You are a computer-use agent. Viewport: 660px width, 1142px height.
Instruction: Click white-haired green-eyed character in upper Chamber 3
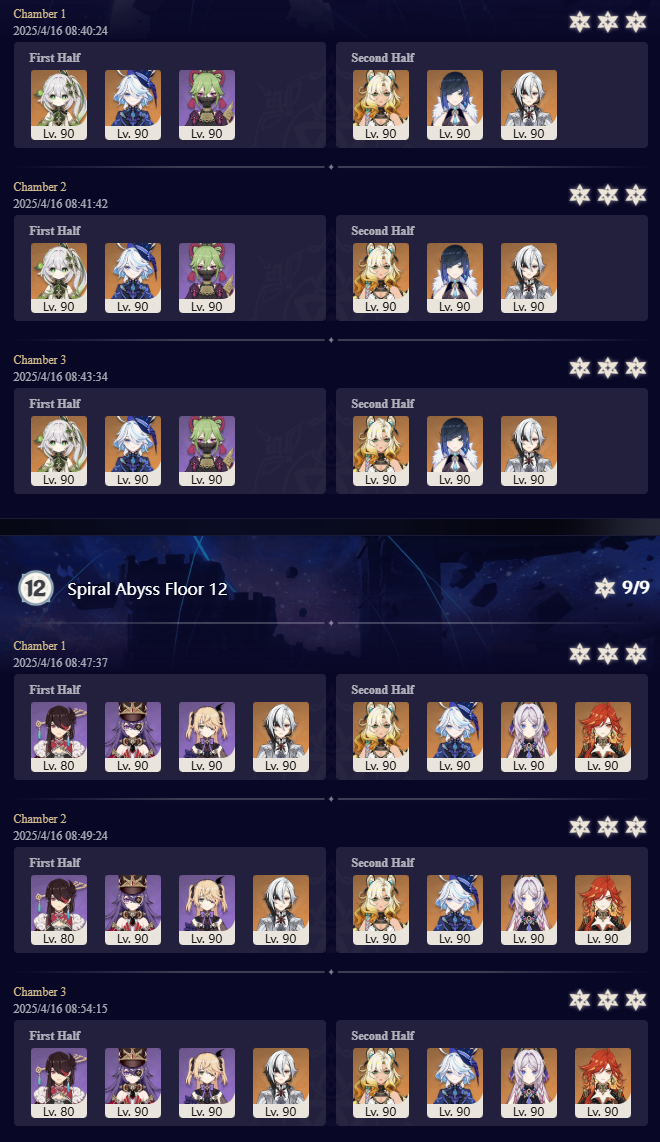(59, 451)
